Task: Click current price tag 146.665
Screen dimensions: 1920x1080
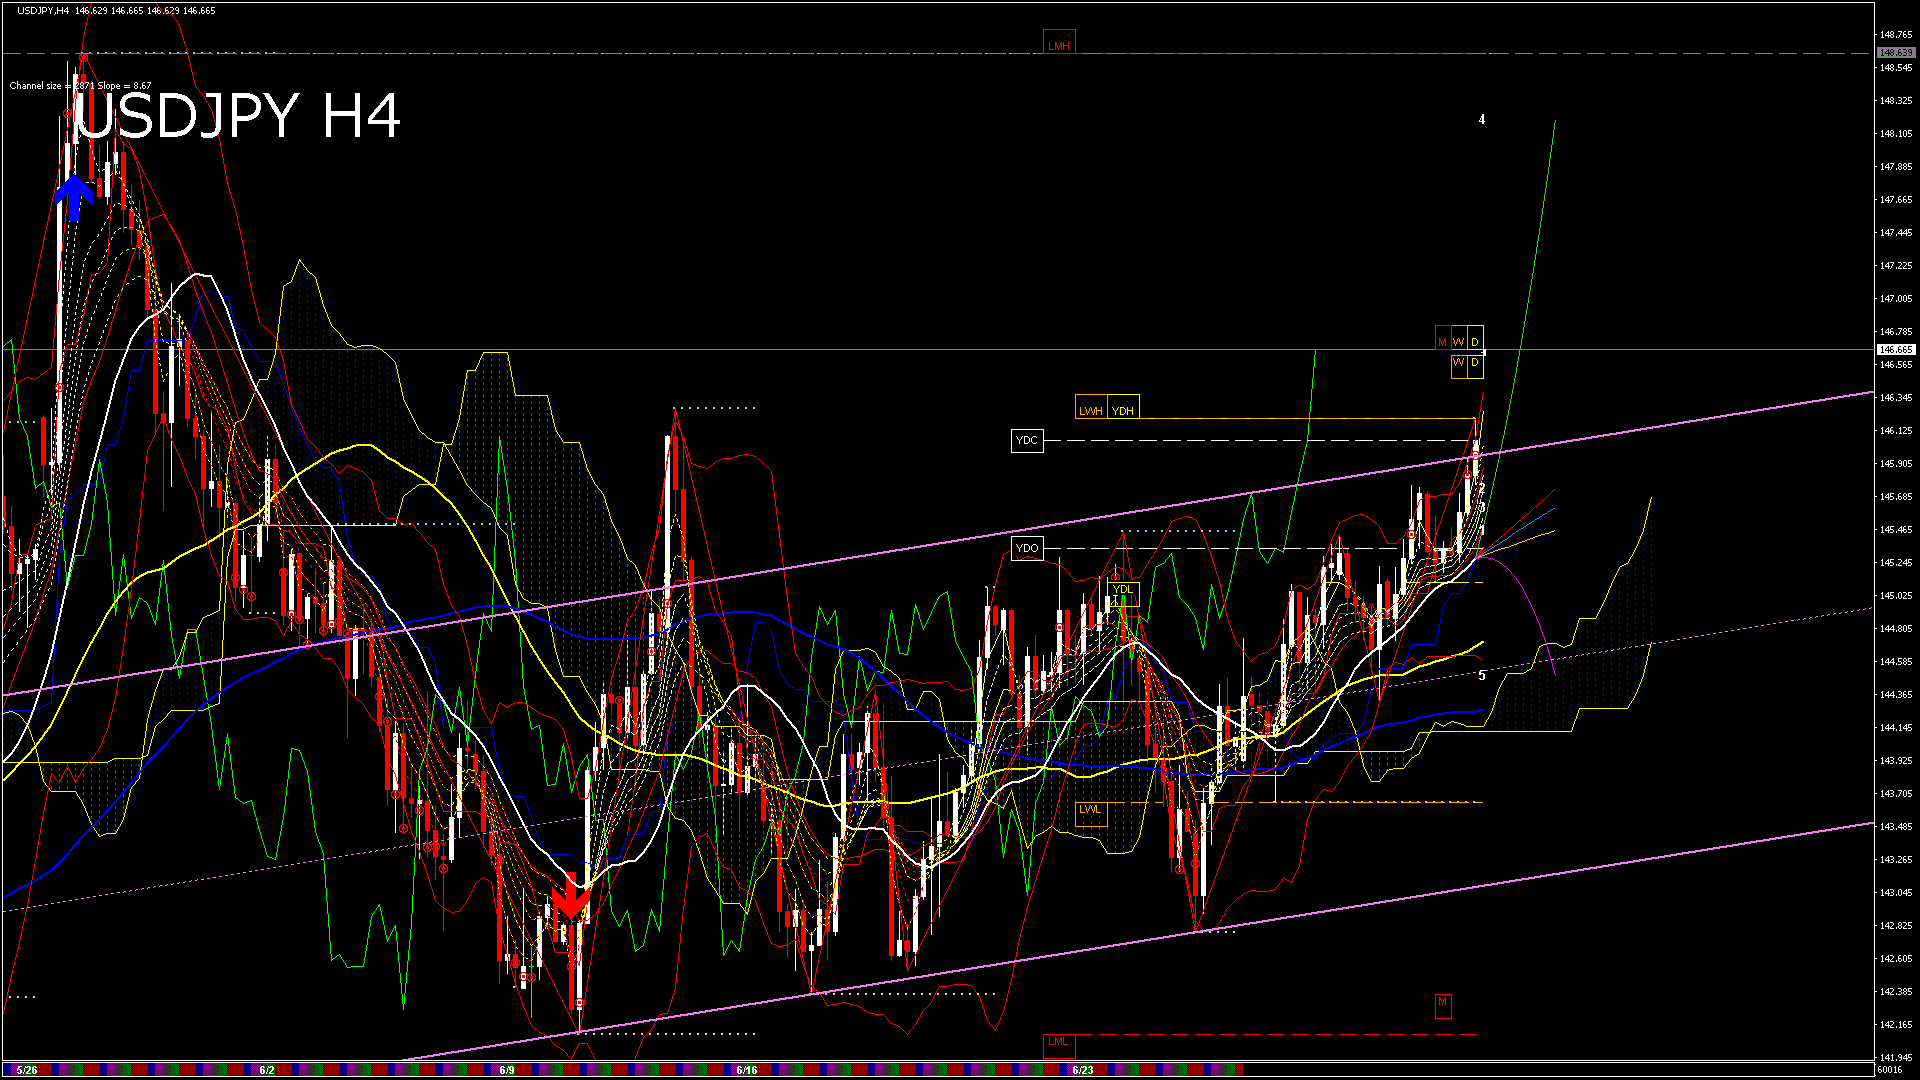Action: pyautogui.click(x=1896, y=350)
